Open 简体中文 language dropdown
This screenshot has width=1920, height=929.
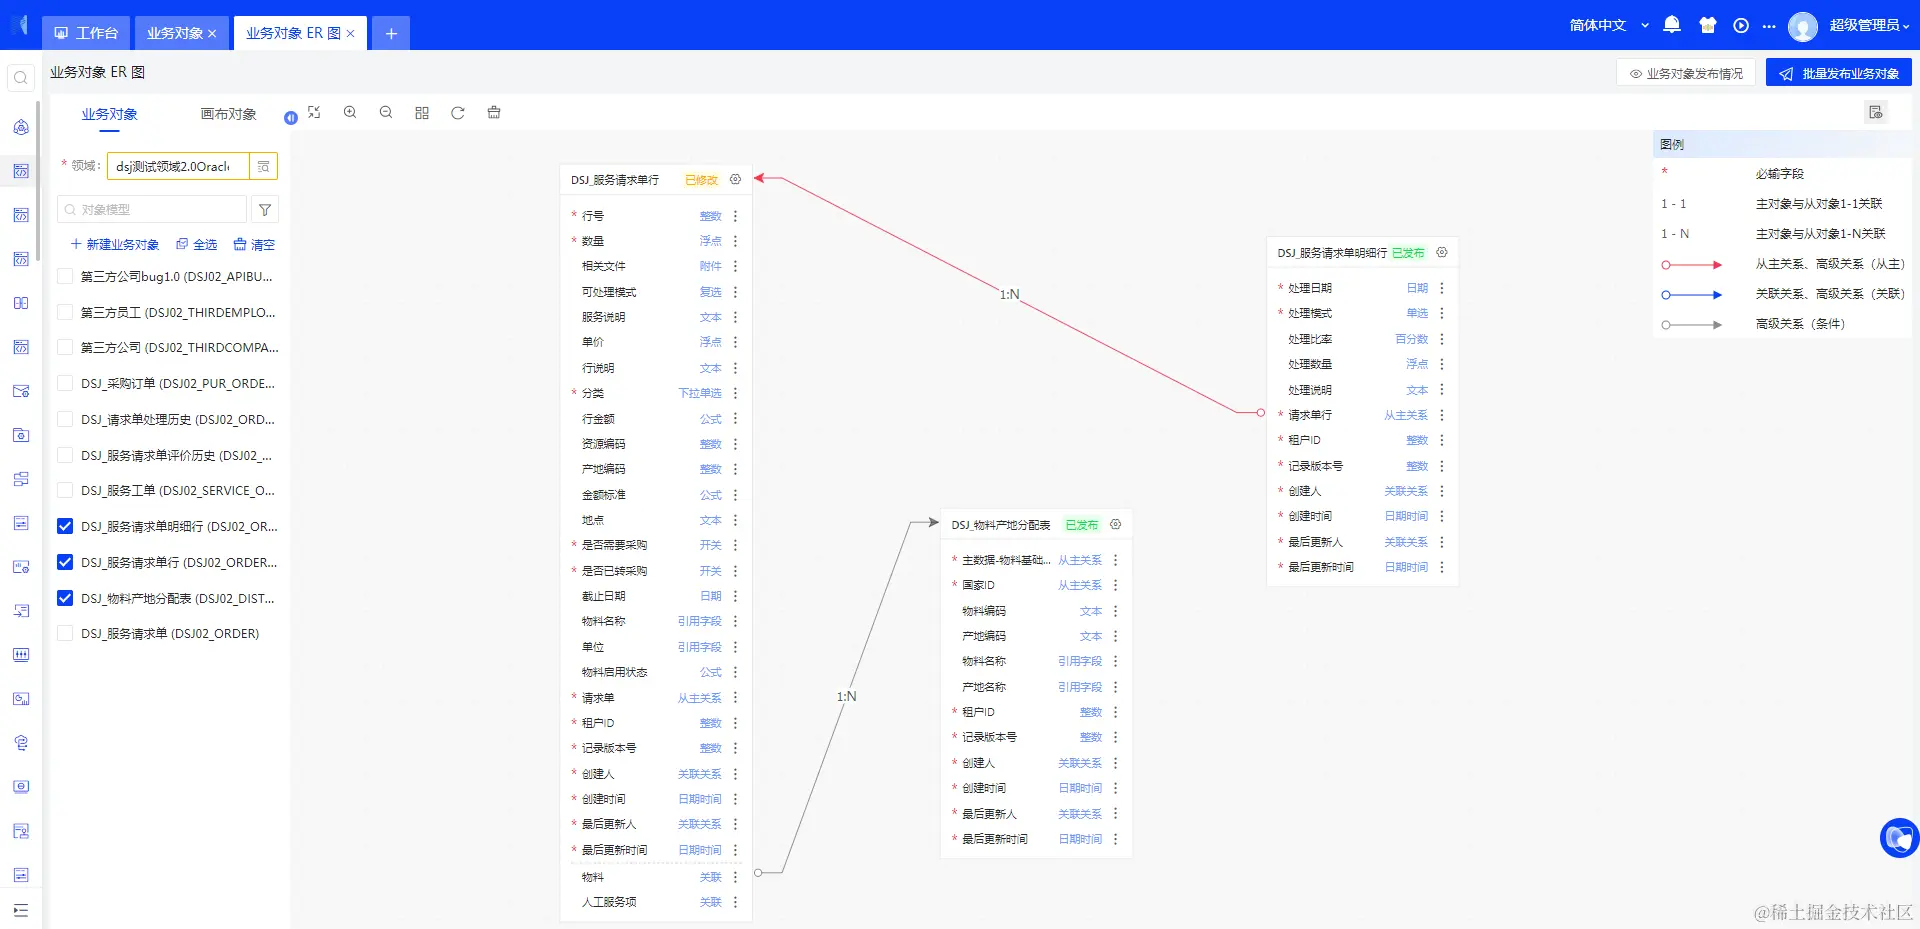click(1608, 25)
